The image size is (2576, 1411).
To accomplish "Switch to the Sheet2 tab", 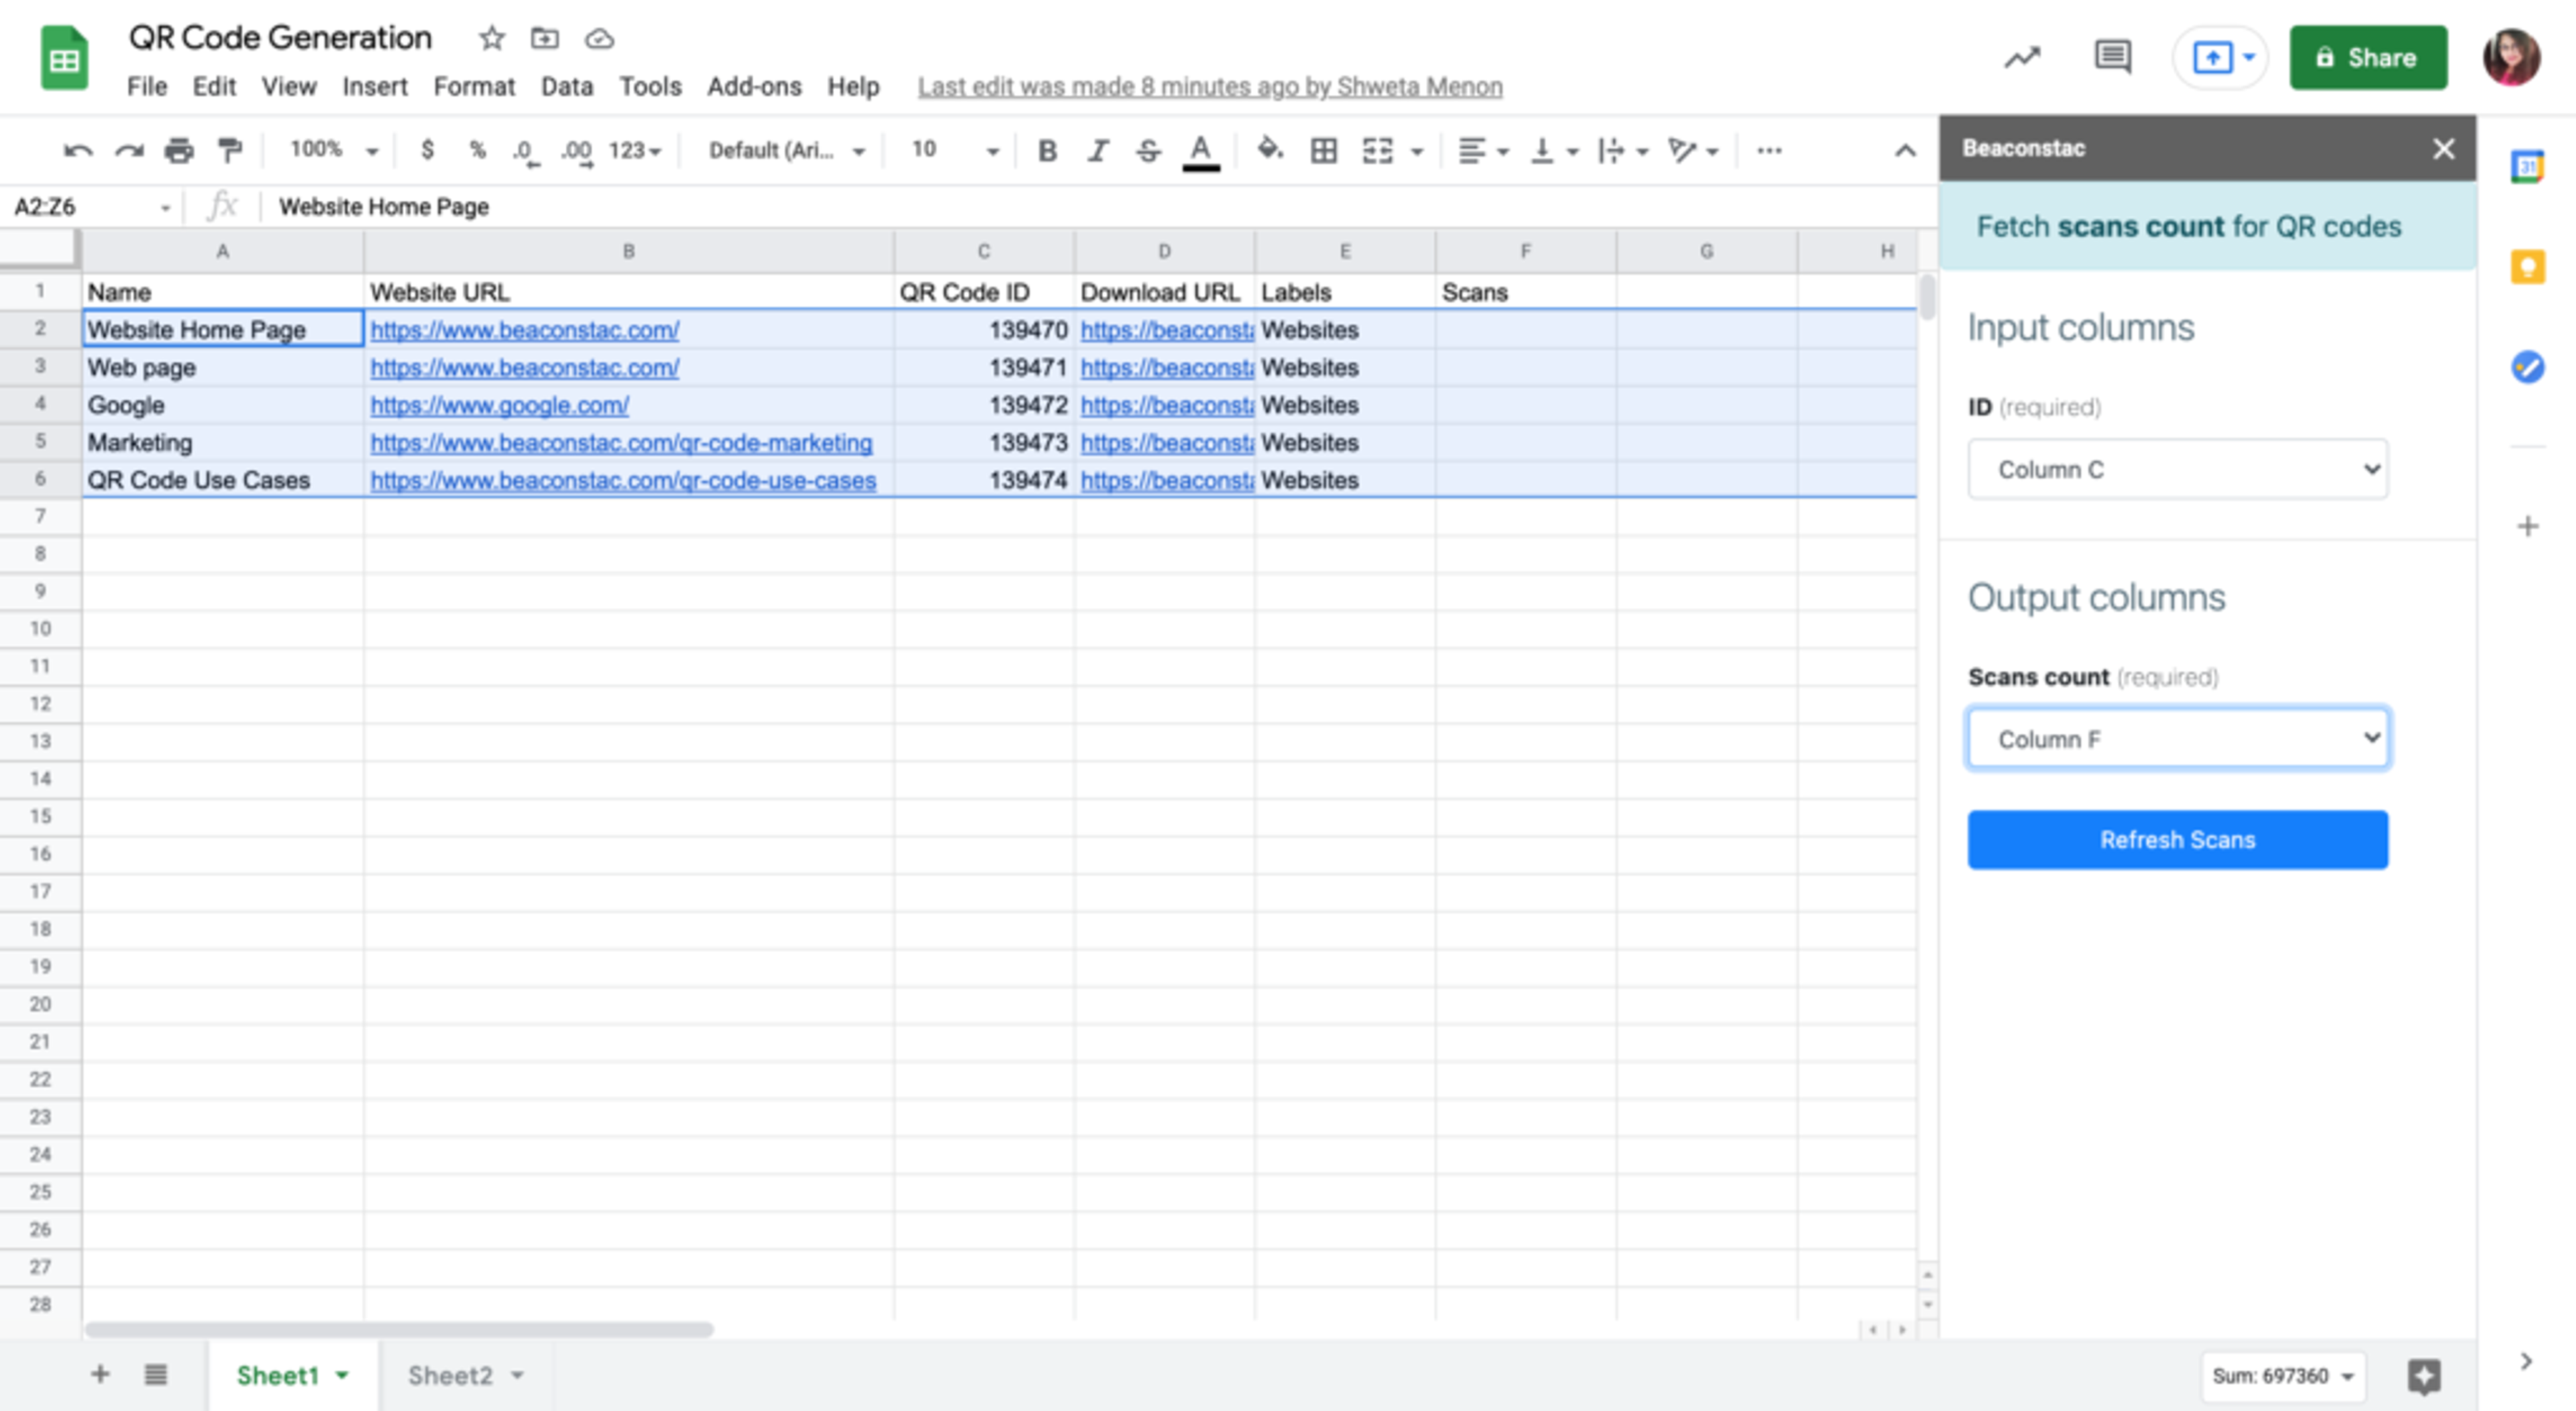I will (x=450, y=1375).
